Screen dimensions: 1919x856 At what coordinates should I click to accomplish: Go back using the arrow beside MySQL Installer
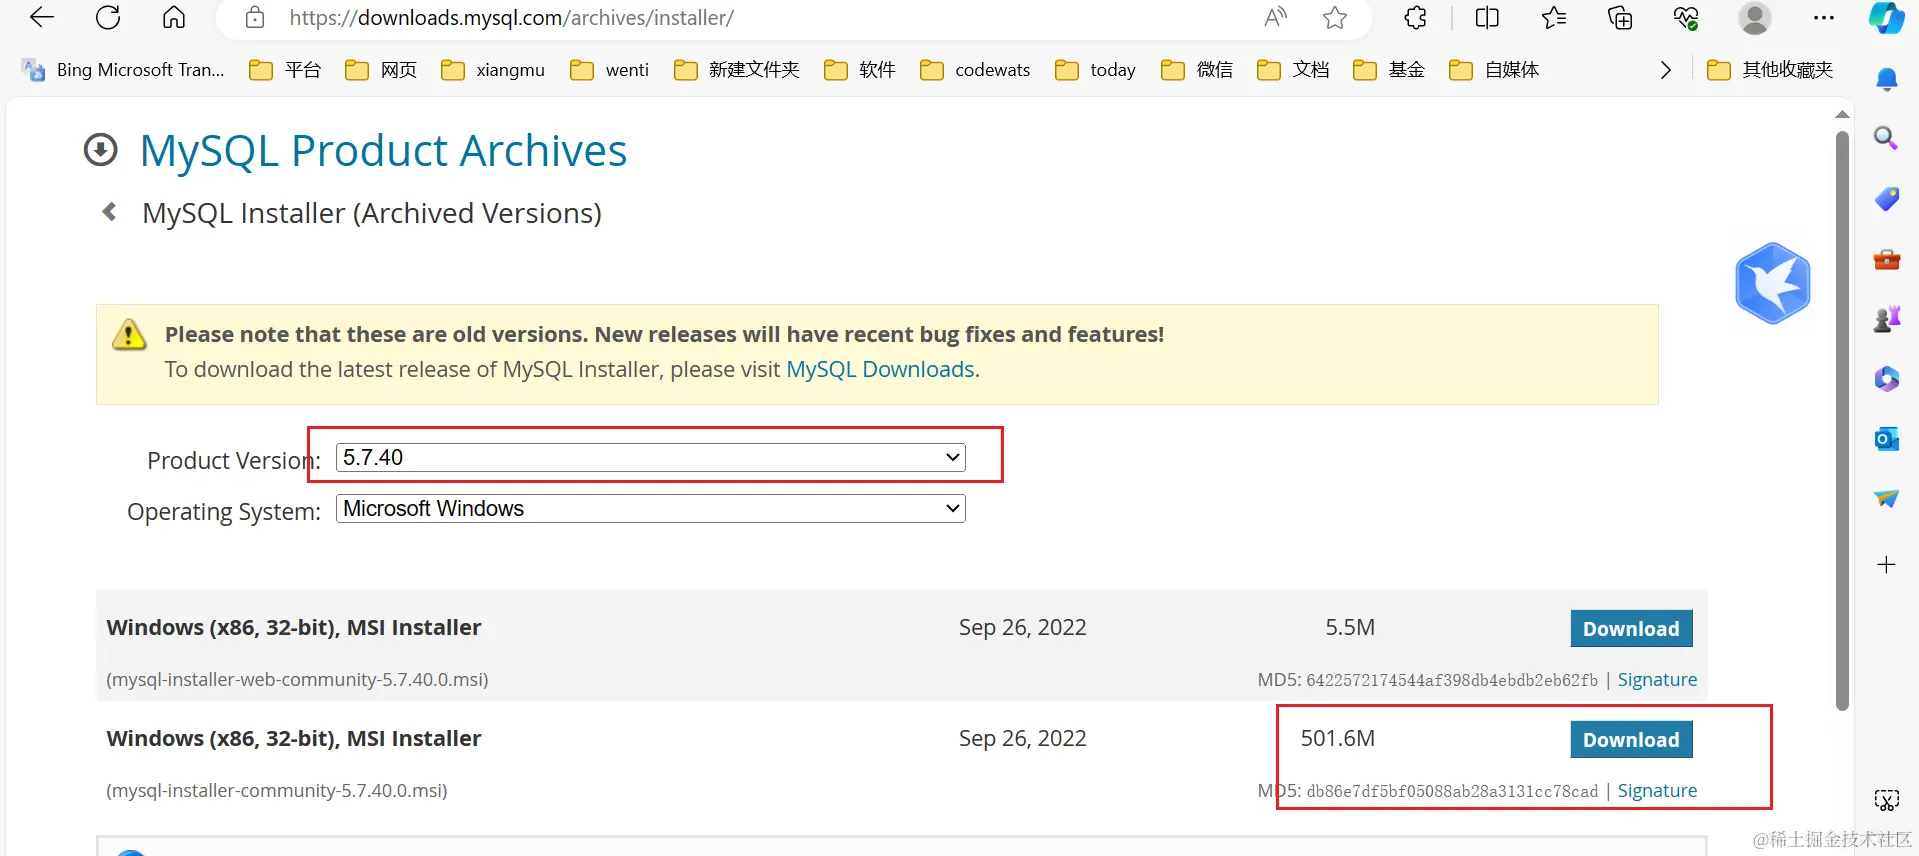pyautogui.click(x=110, y=212)
